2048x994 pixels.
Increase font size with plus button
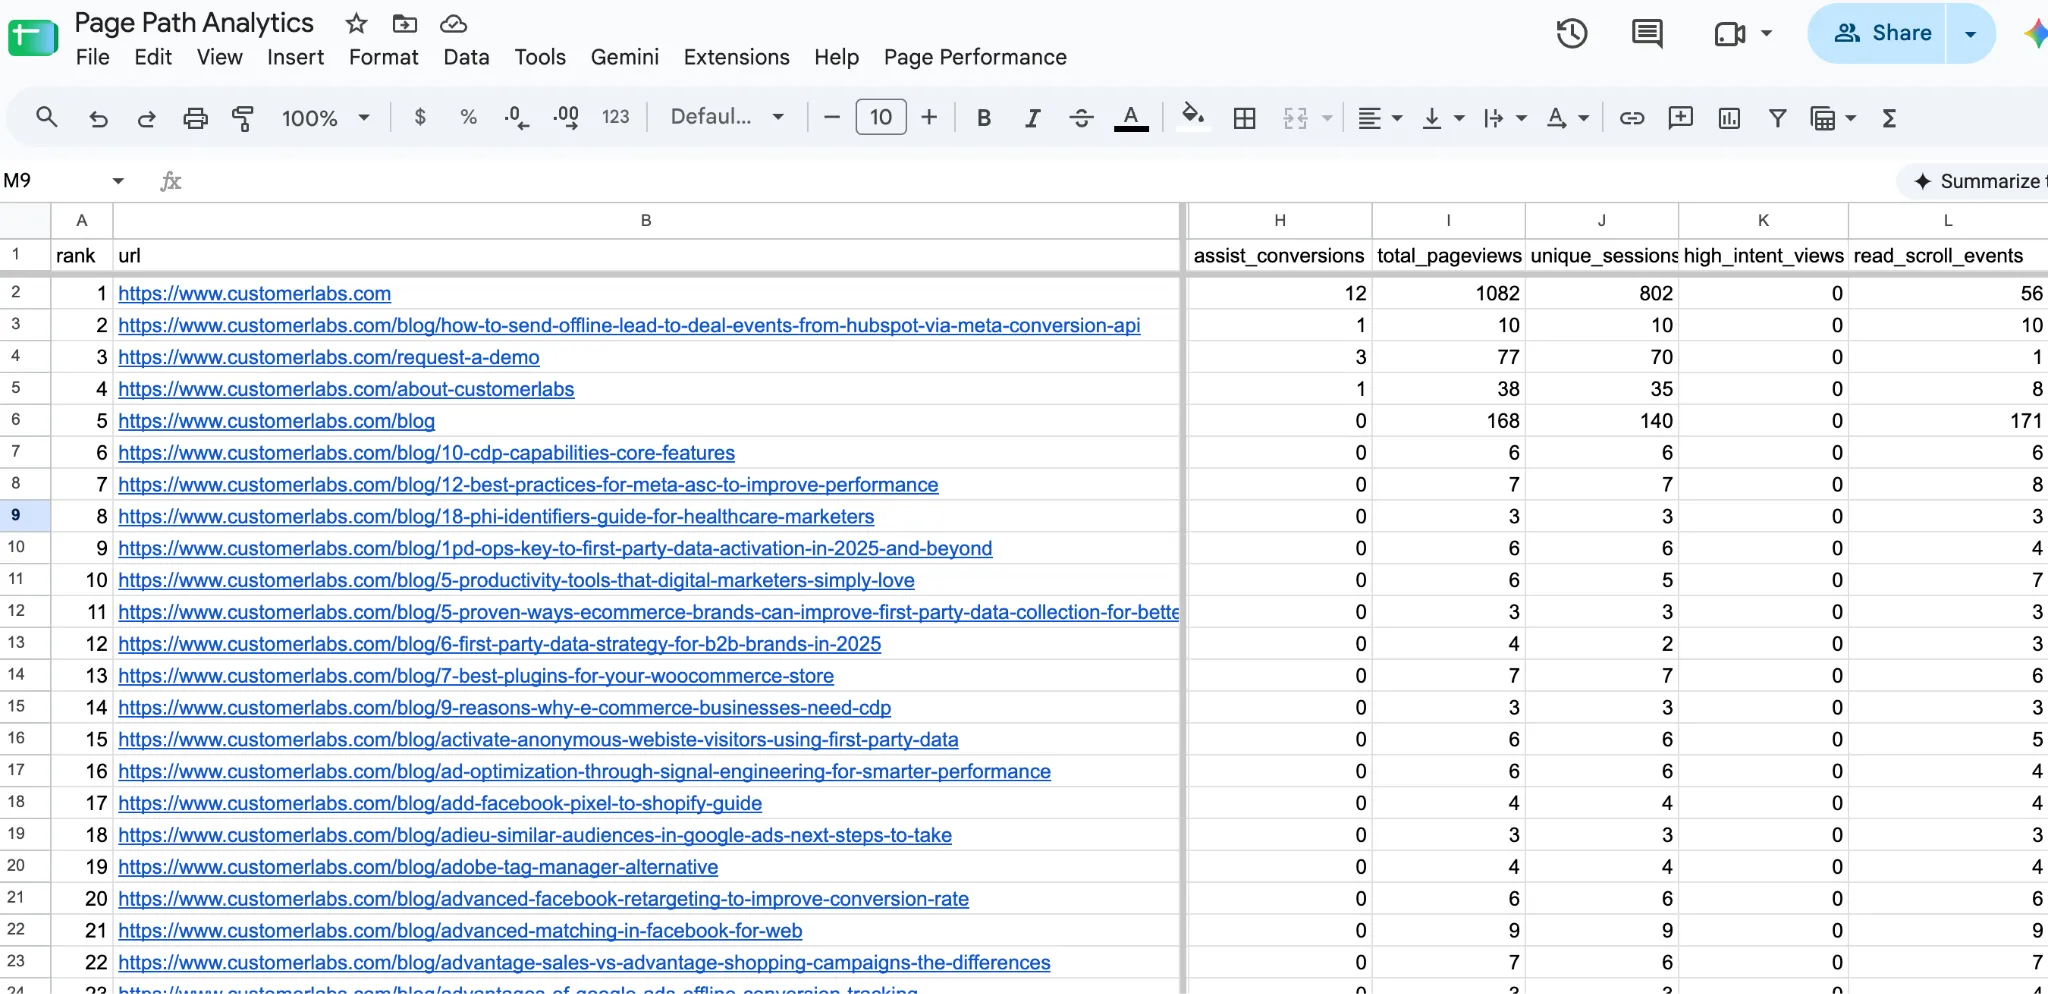pos(929,117)
